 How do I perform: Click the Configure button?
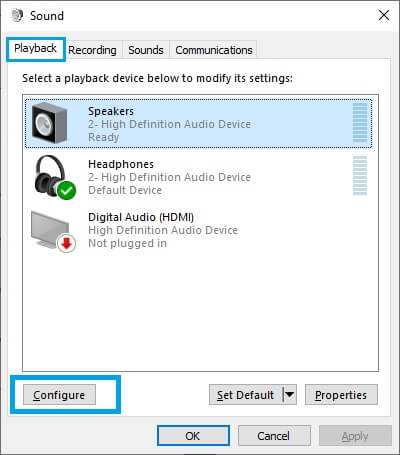(x=59, y=395)
